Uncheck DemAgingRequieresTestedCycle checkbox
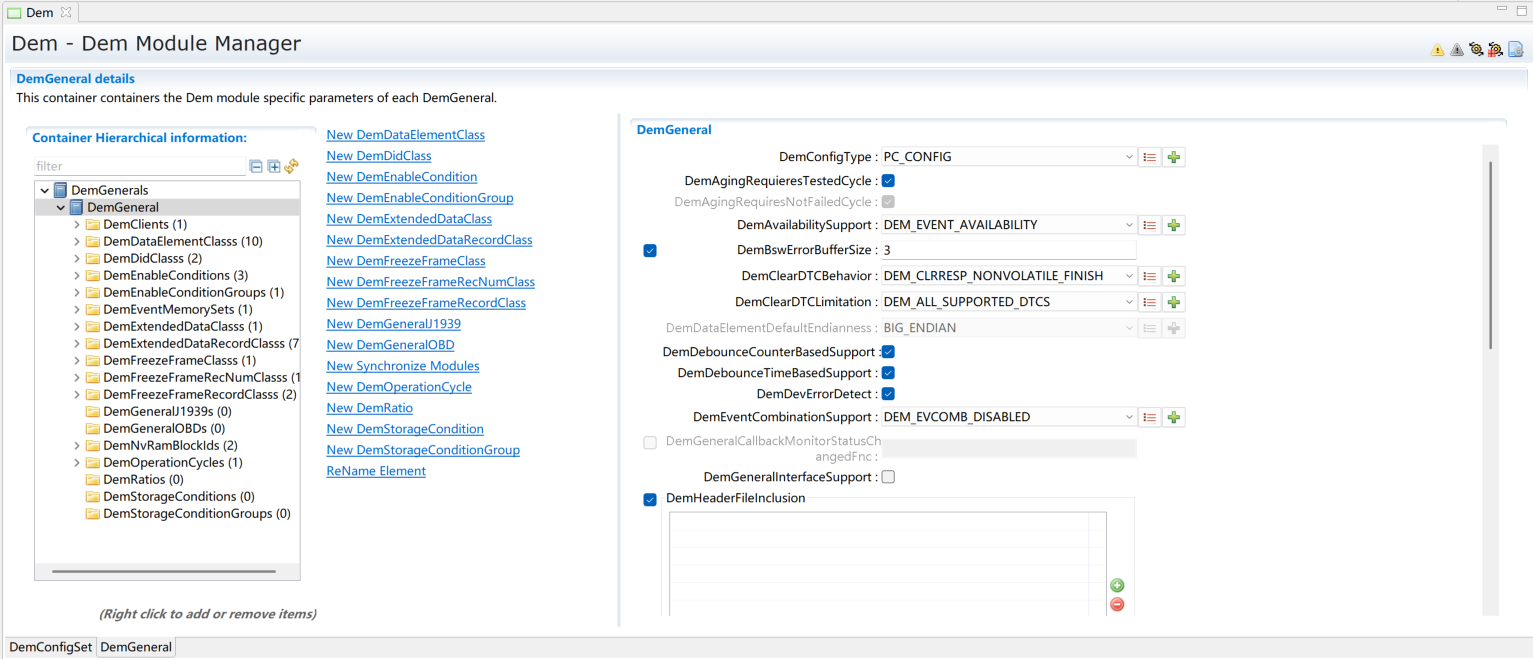Image resolution: width=1533 pixels, height=659 pixels. point(888,181)
